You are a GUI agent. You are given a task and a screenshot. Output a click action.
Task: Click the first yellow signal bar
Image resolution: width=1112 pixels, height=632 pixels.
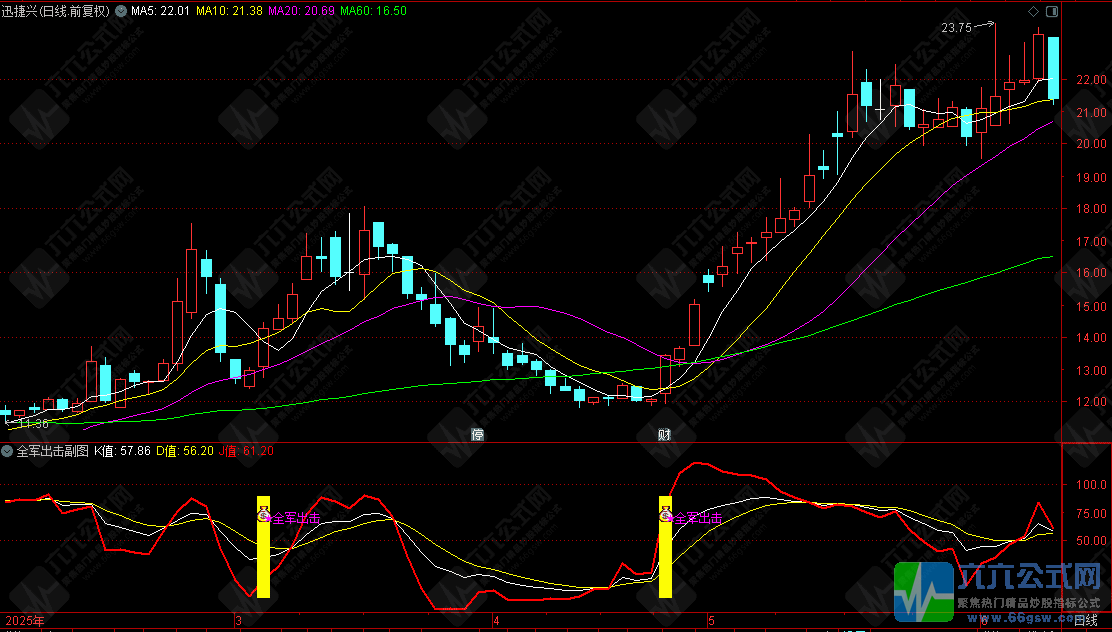tap(263, 547)
